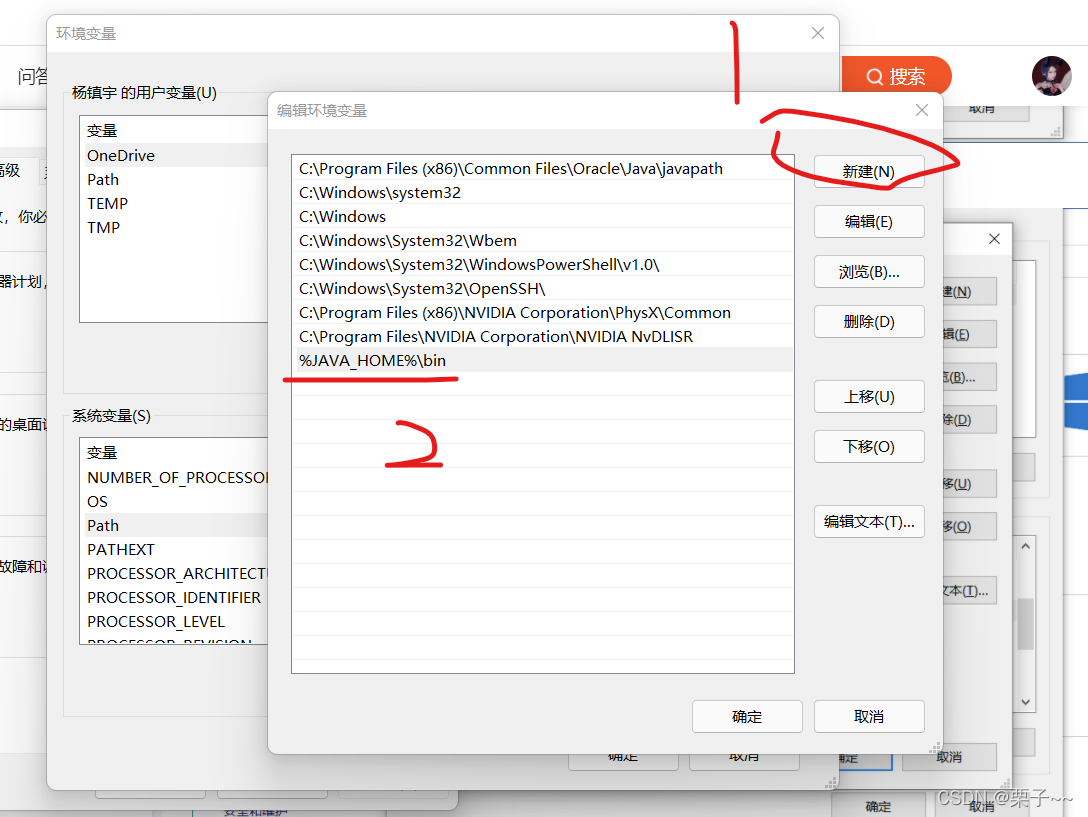Click the 下移(O) button in edit dialog
The width and height of the screenshot is (1088, 817).
pyautogui.click(x=869, y=446)
